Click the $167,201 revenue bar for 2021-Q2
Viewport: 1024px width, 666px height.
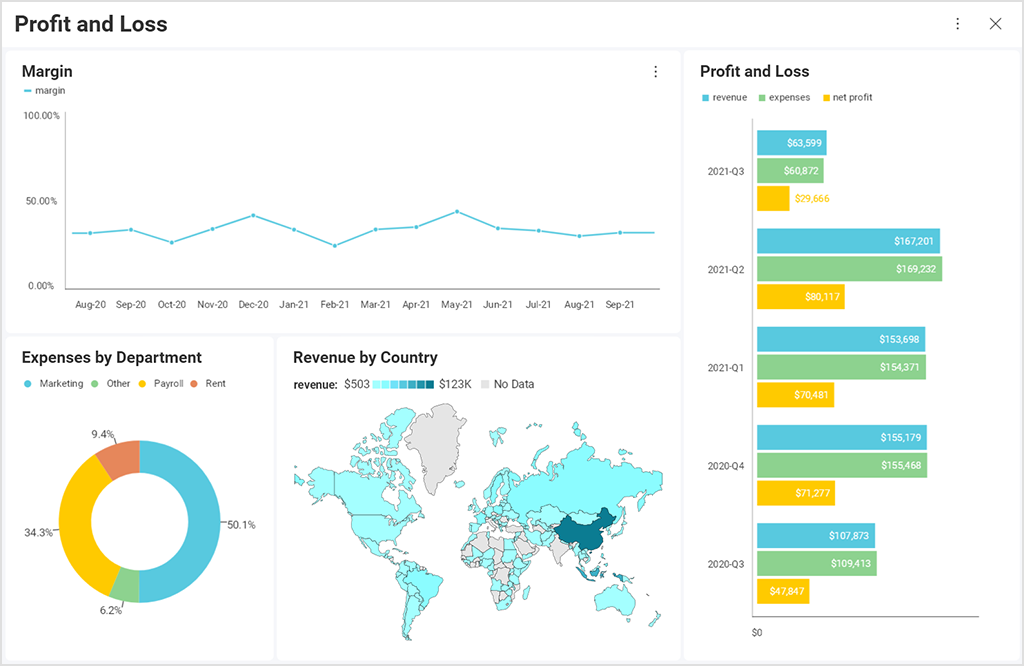coord(849,240)
